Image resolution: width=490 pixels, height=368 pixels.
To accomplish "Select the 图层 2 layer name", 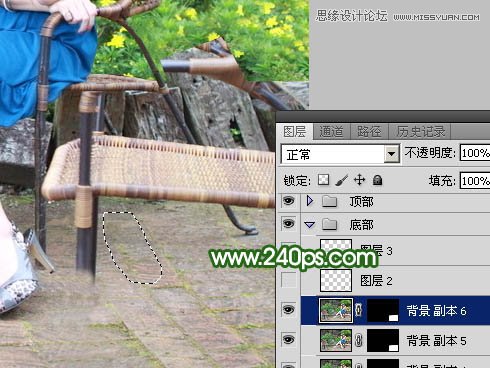I will coord(376,281).
